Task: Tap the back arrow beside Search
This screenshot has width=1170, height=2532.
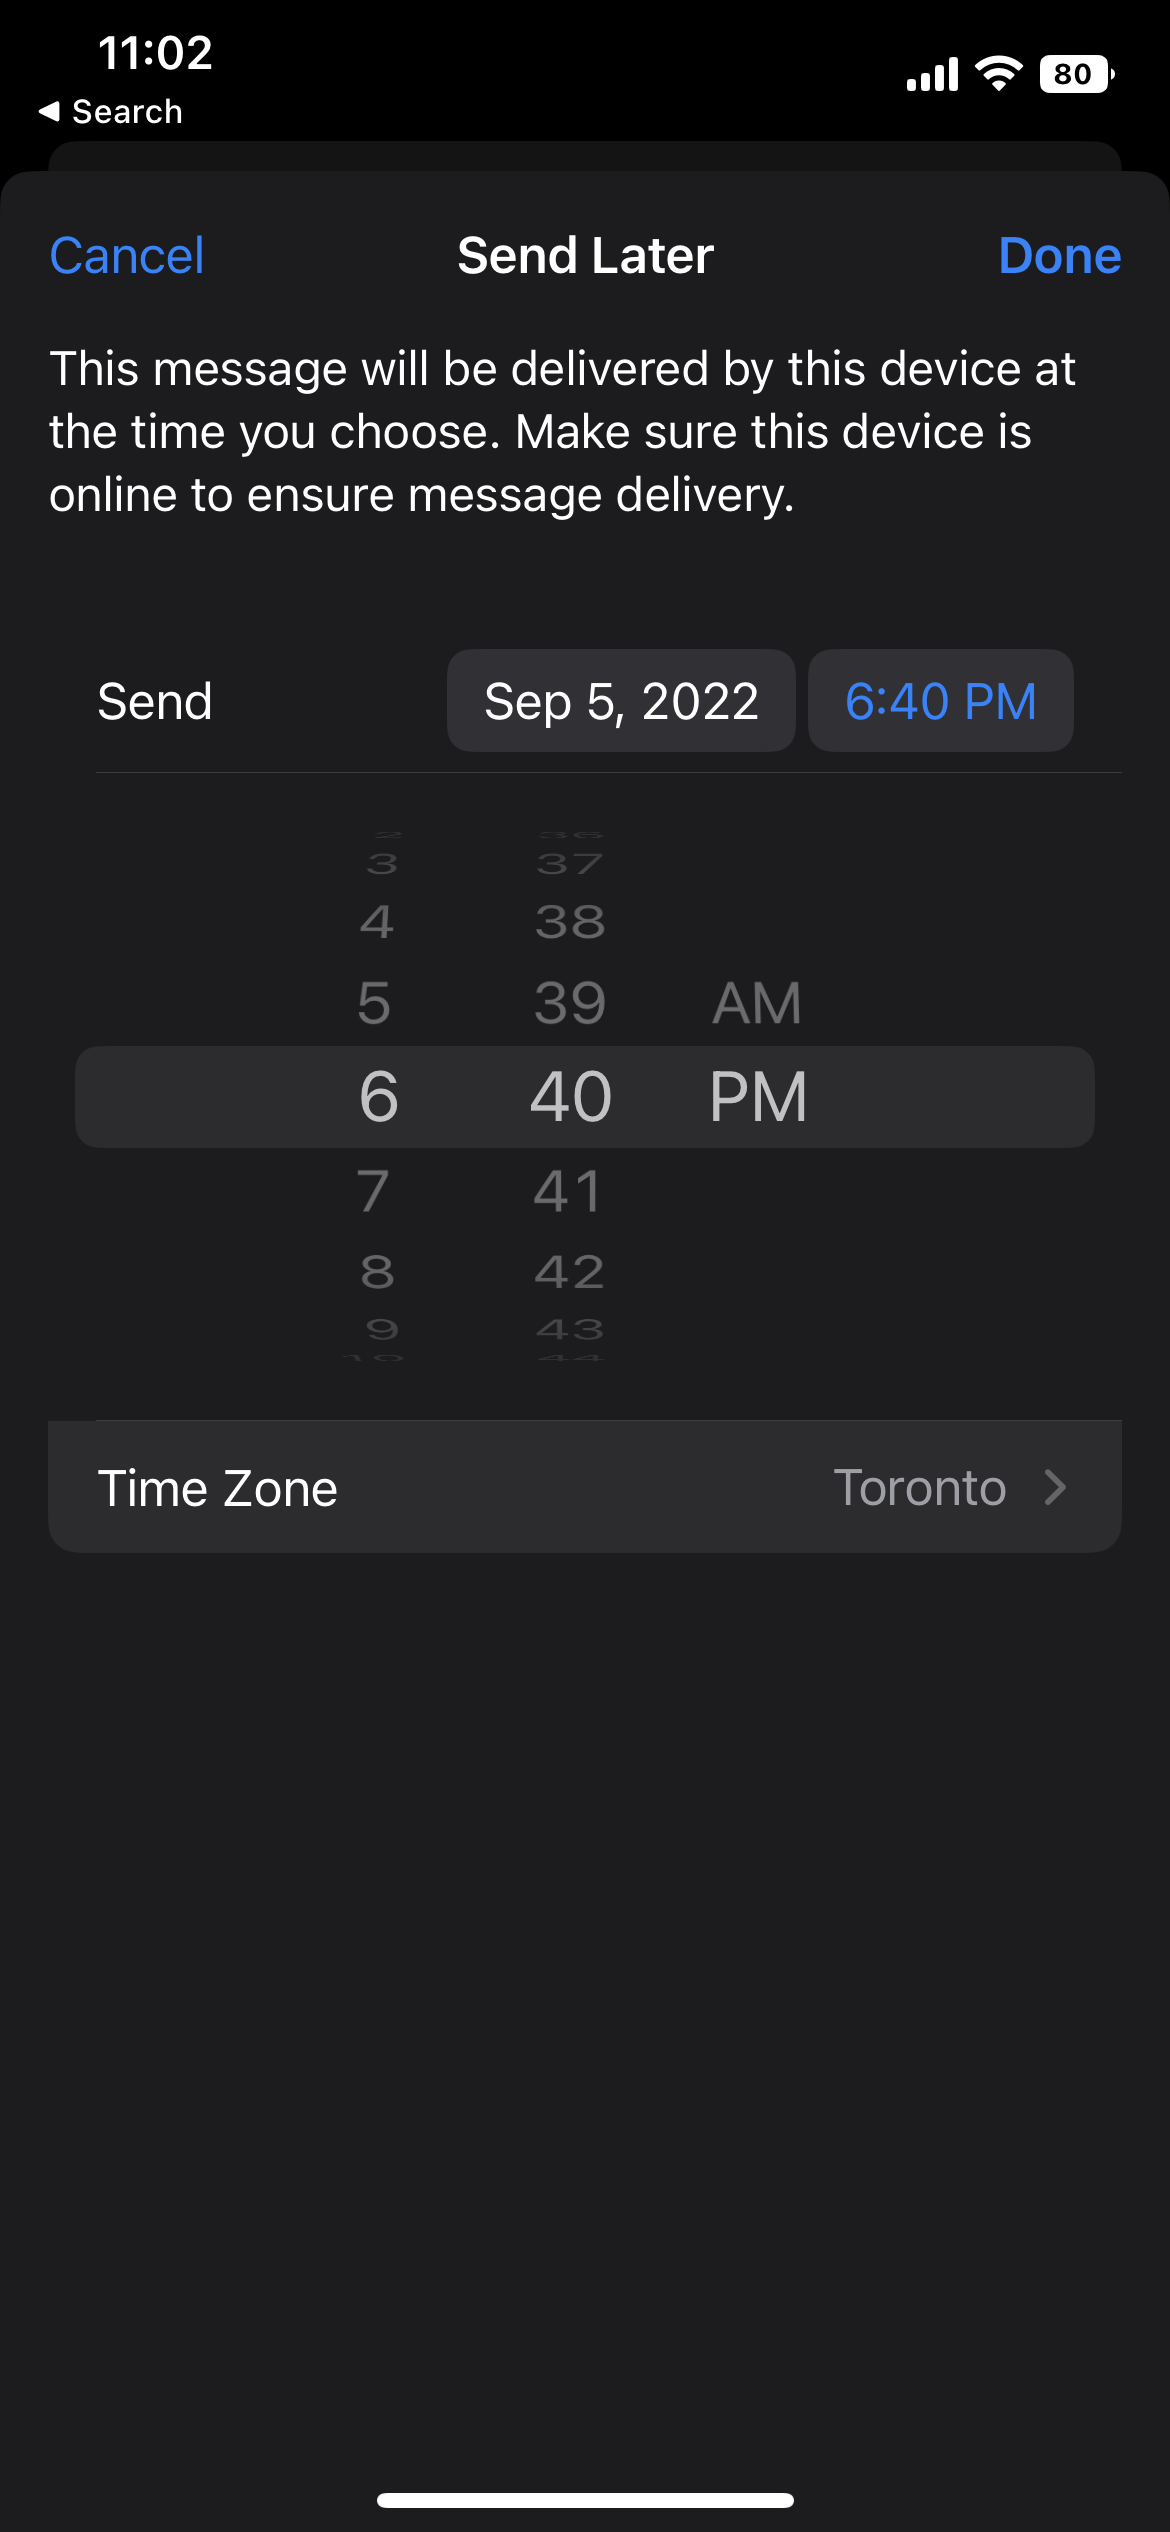Action: [x=49, y=112]
